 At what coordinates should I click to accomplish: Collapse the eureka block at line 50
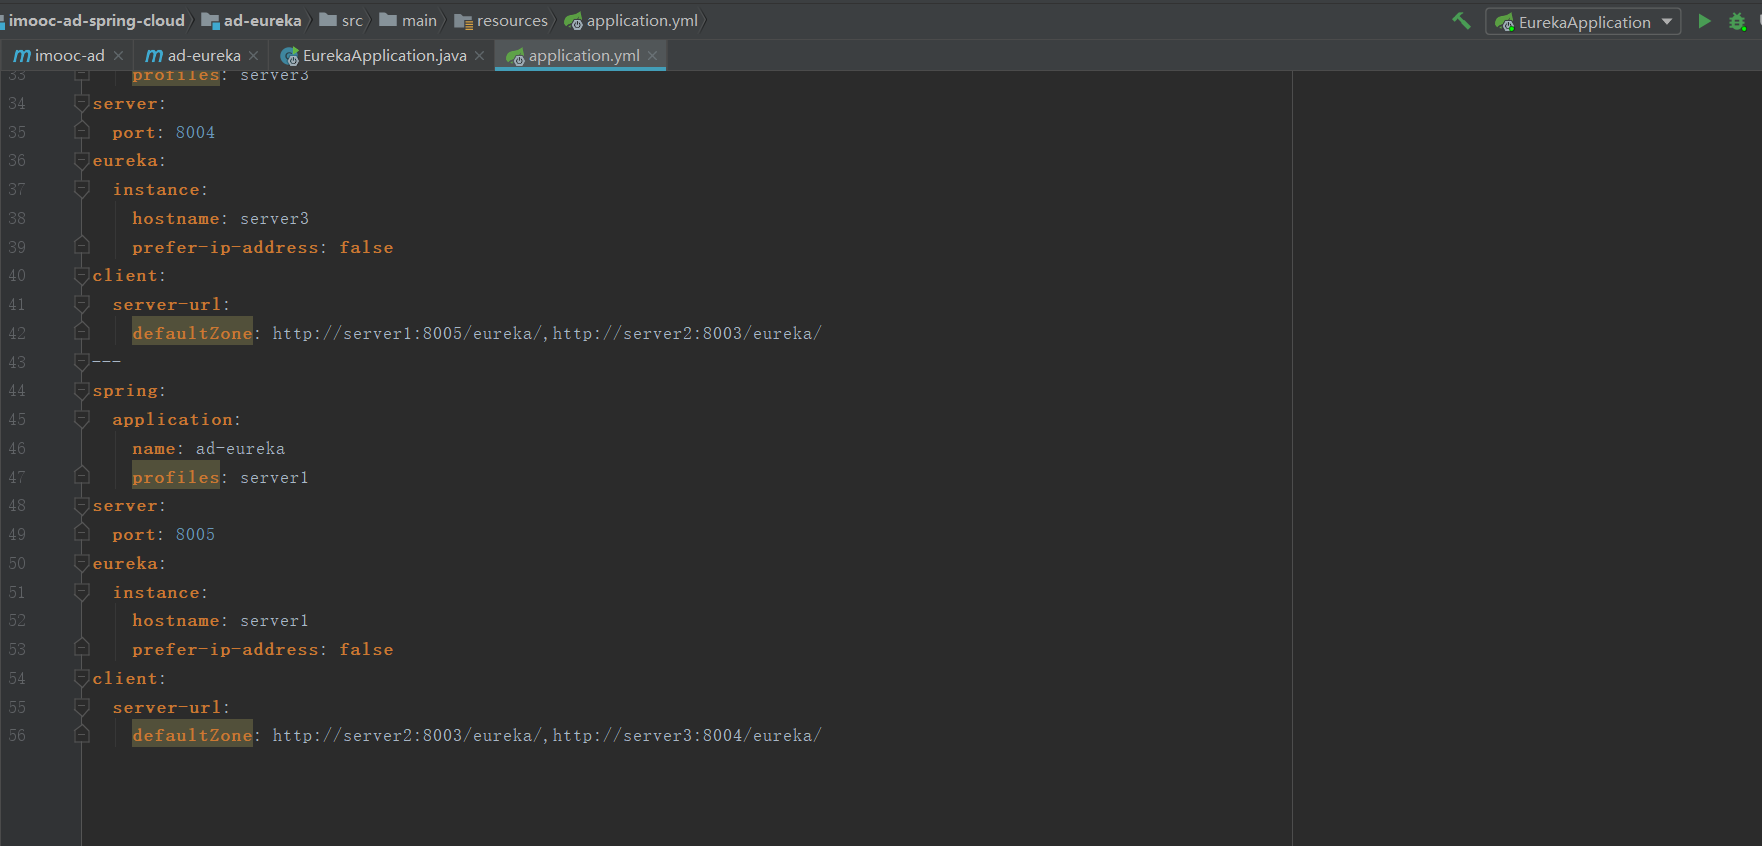point(82,564)
